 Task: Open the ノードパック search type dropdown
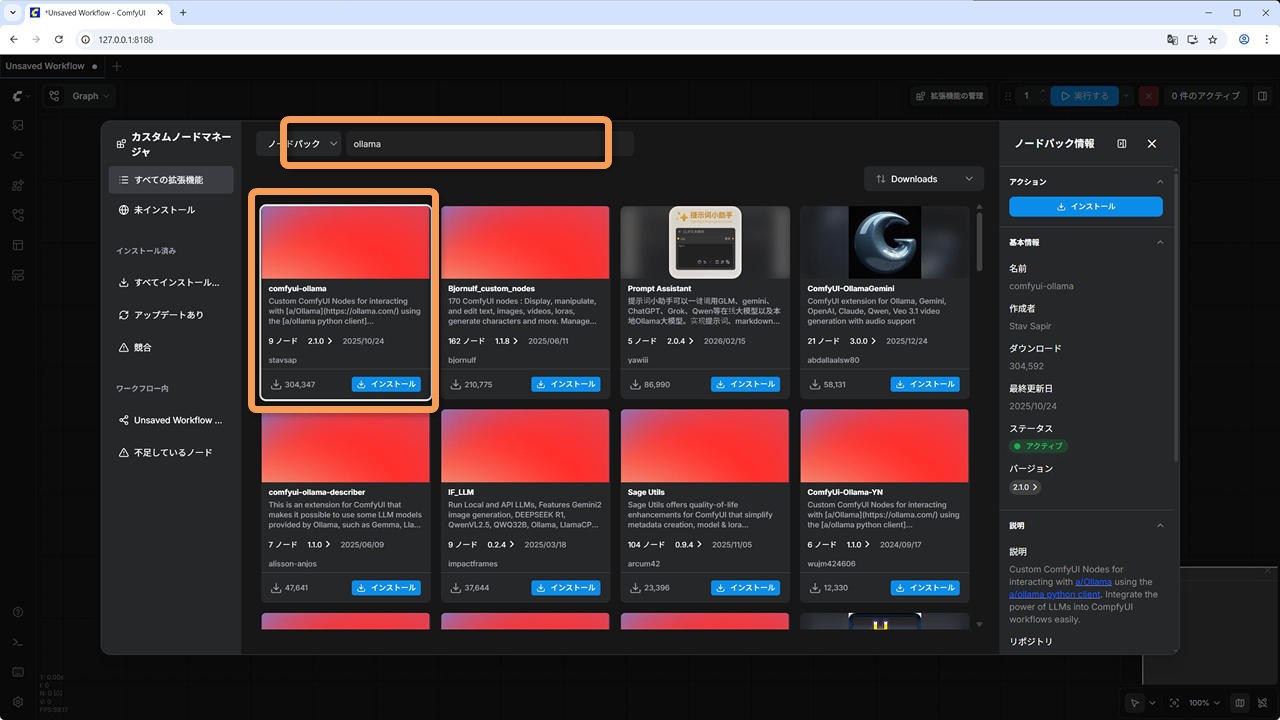(x=302, y=144)
